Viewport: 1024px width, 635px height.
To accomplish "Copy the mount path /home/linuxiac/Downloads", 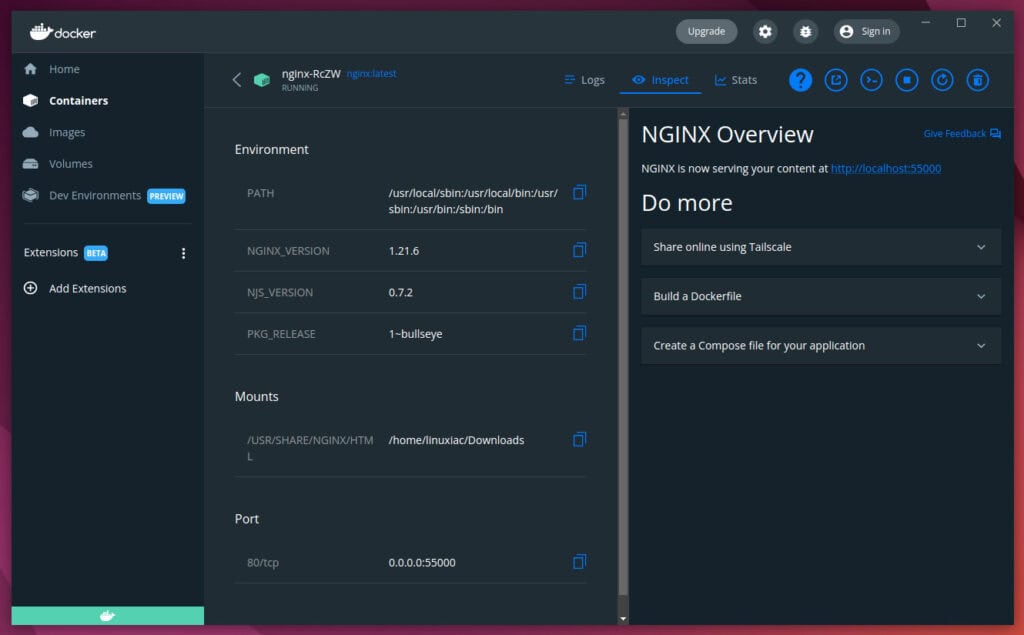I will pos(579,440).
